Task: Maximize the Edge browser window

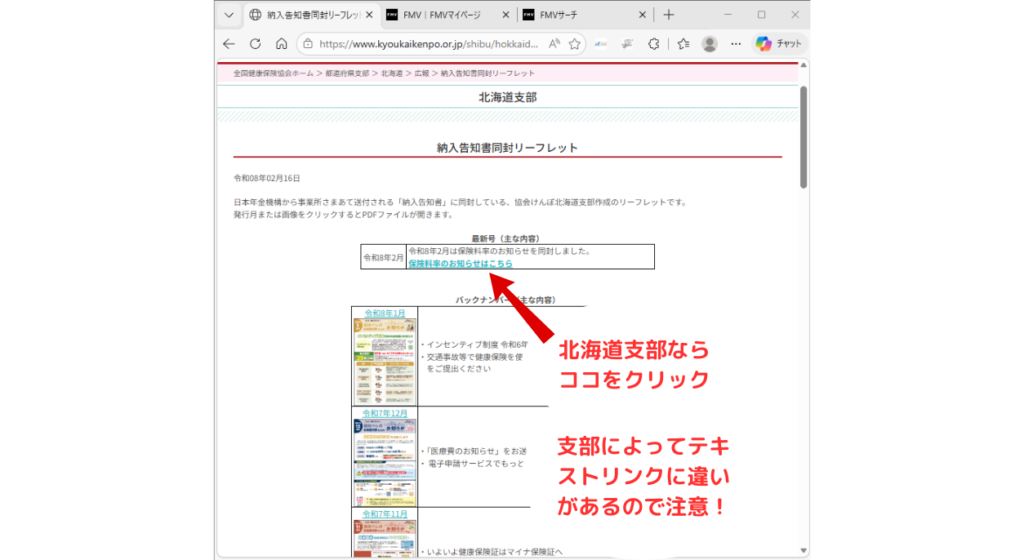Action: click(x=761, y=14)
